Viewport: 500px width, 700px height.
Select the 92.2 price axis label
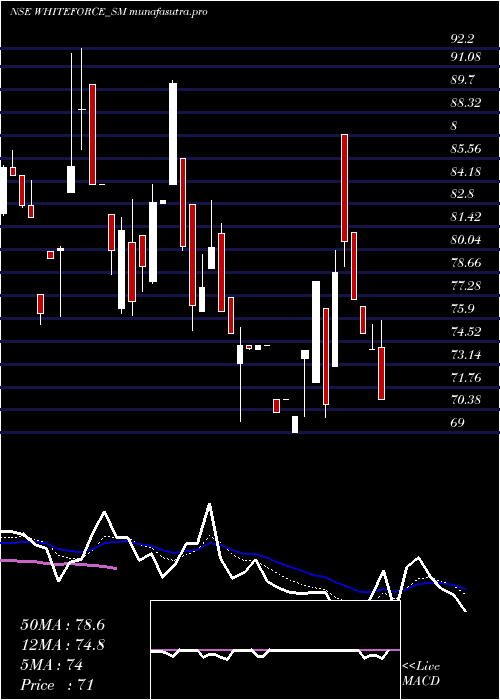[462, 39]
